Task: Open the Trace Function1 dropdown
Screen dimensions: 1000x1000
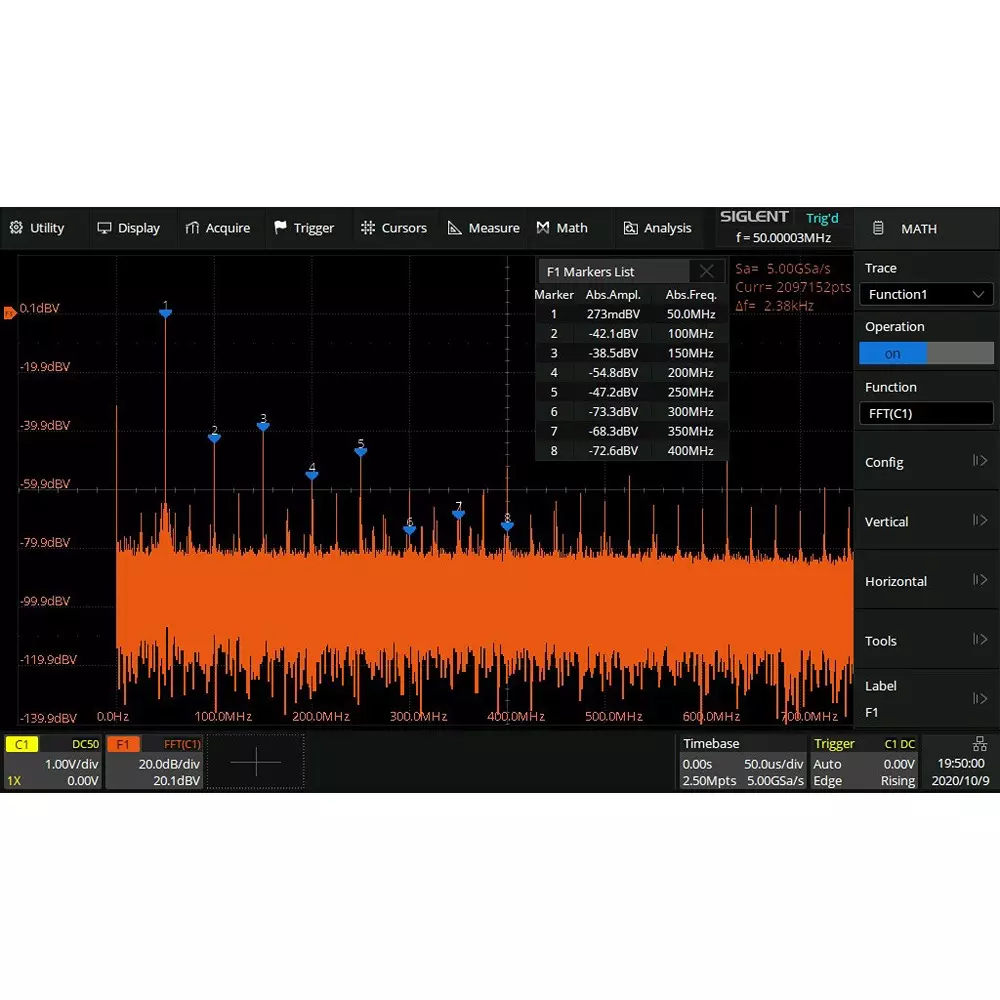Action: tap(926, 295)
